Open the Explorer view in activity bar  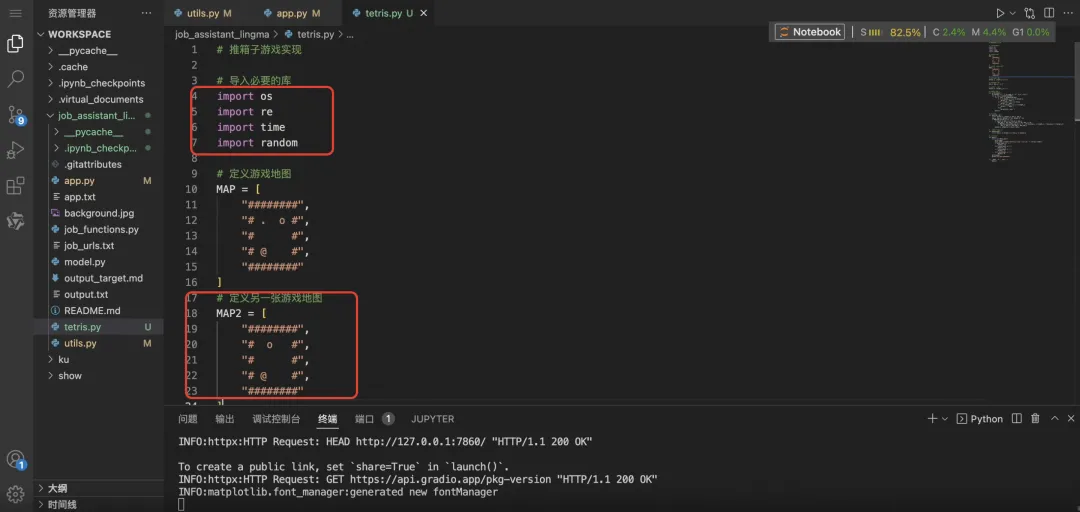(x=15, y=44)
